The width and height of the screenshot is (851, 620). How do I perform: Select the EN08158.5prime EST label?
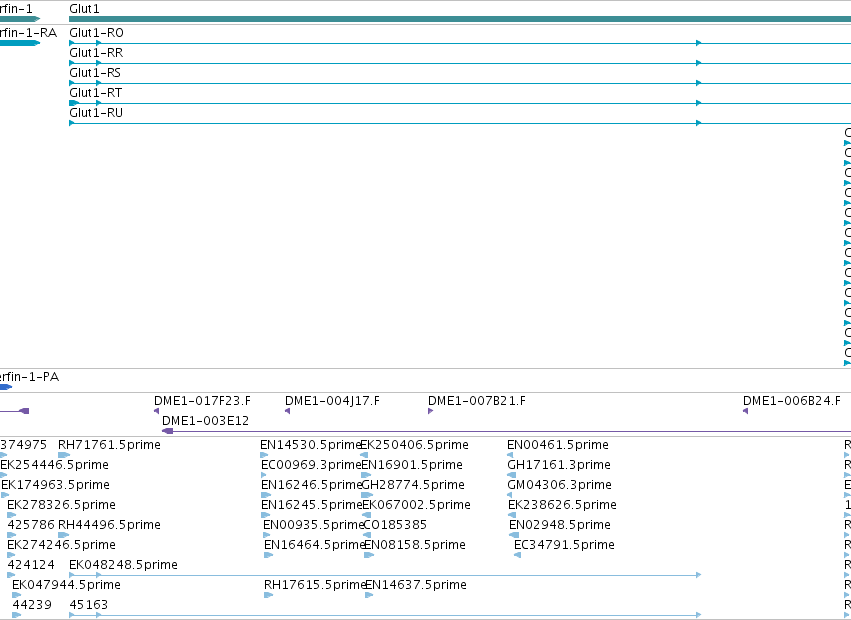click(x=415, y=545)
